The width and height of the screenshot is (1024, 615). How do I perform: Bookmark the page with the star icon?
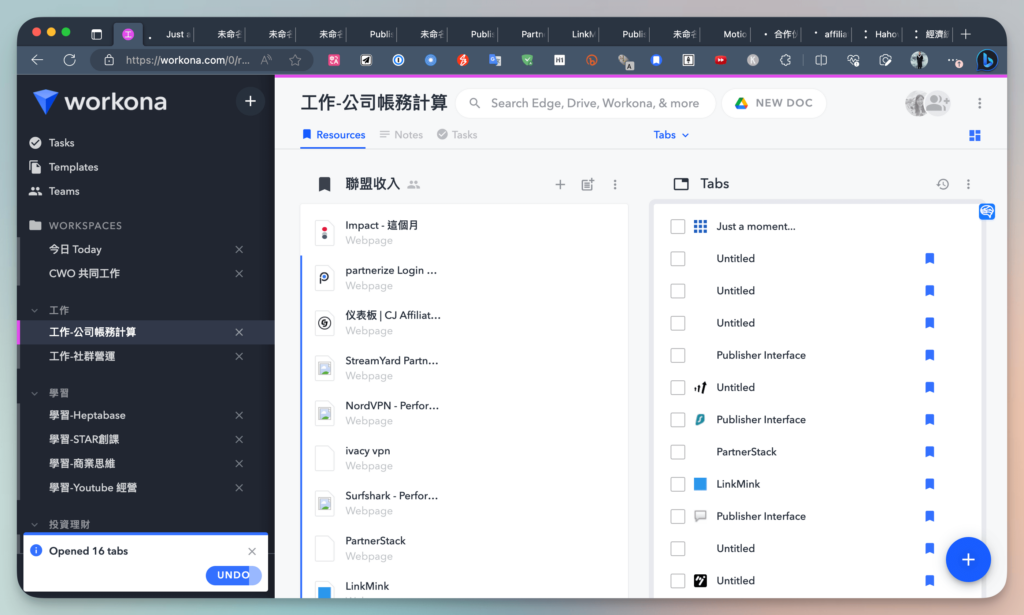tap(295, 60)
